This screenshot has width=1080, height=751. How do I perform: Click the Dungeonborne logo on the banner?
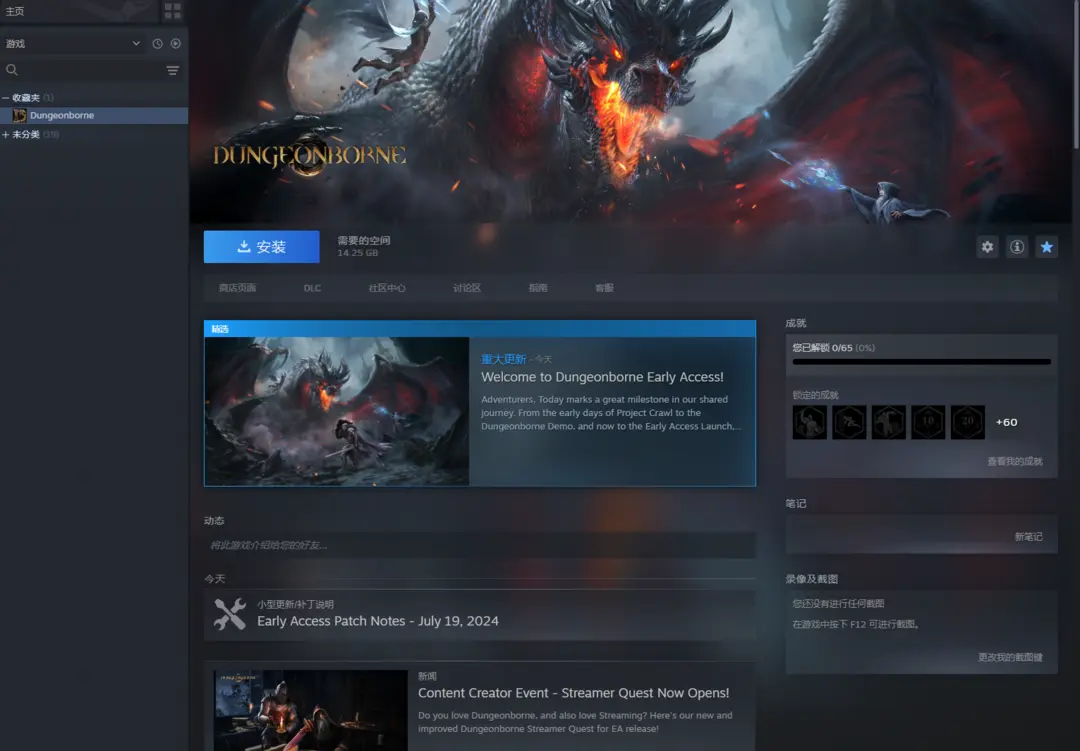point(309,156)
